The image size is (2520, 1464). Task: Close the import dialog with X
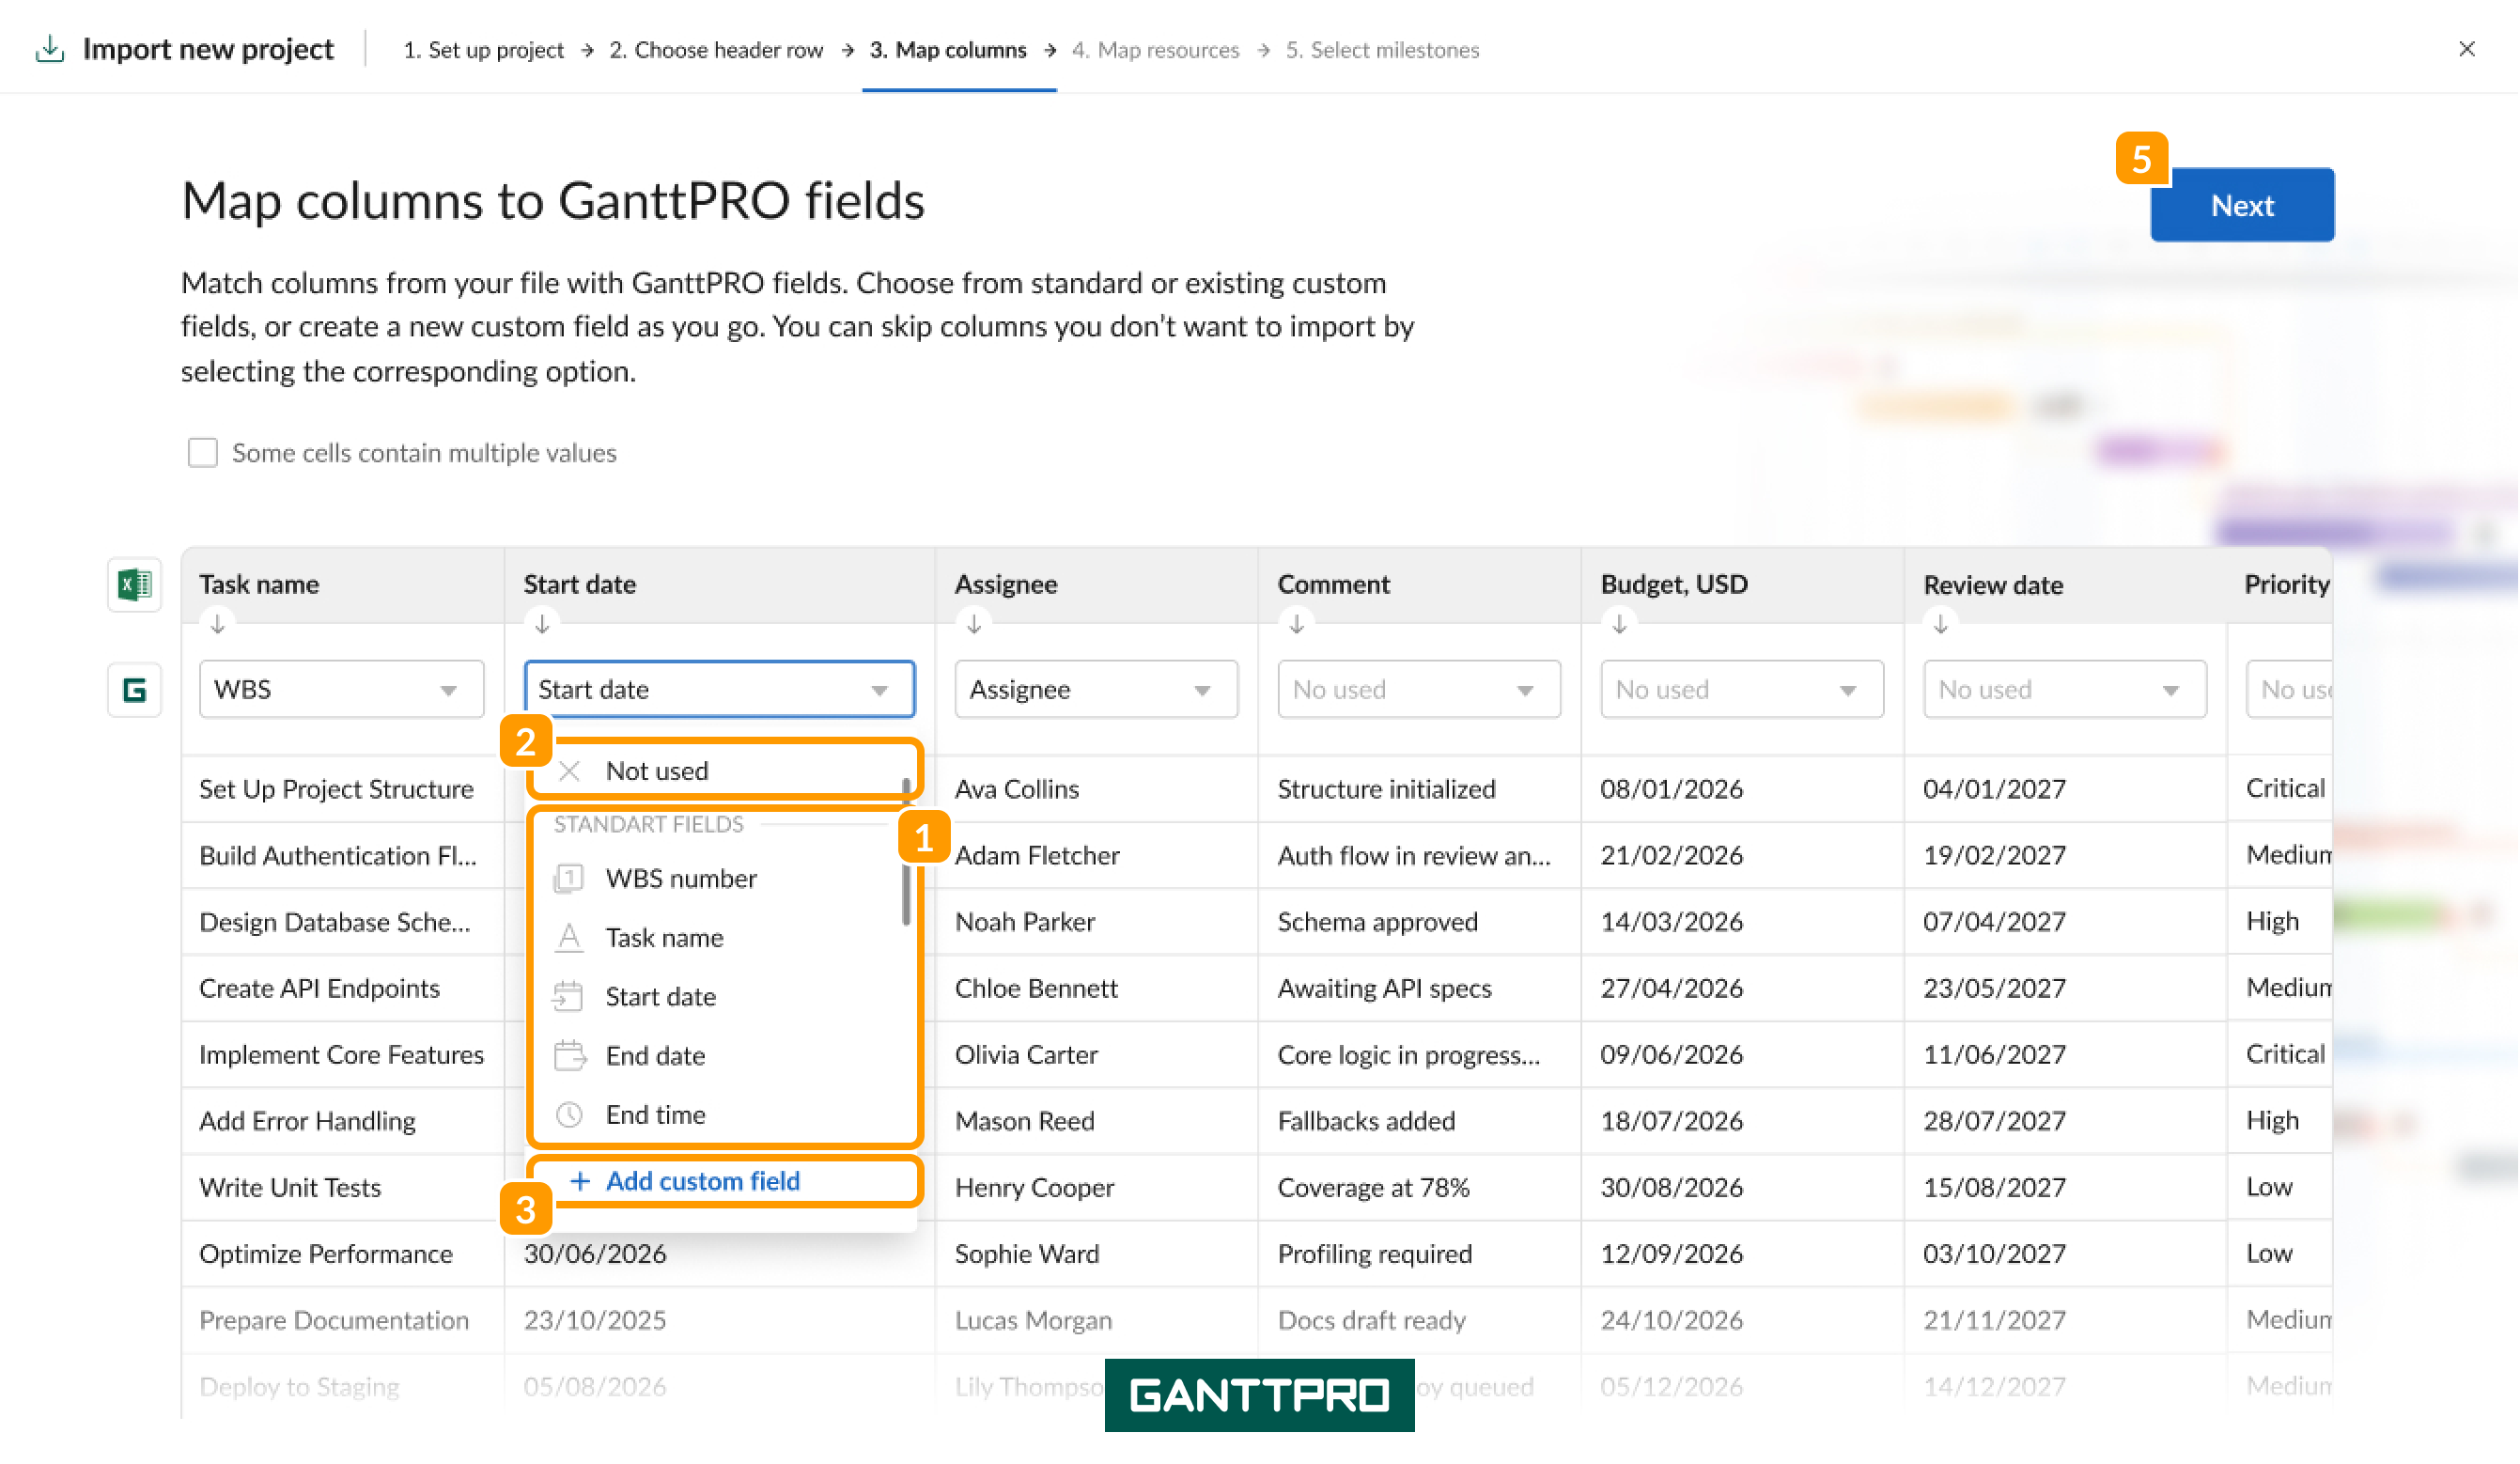point(2468,49)
